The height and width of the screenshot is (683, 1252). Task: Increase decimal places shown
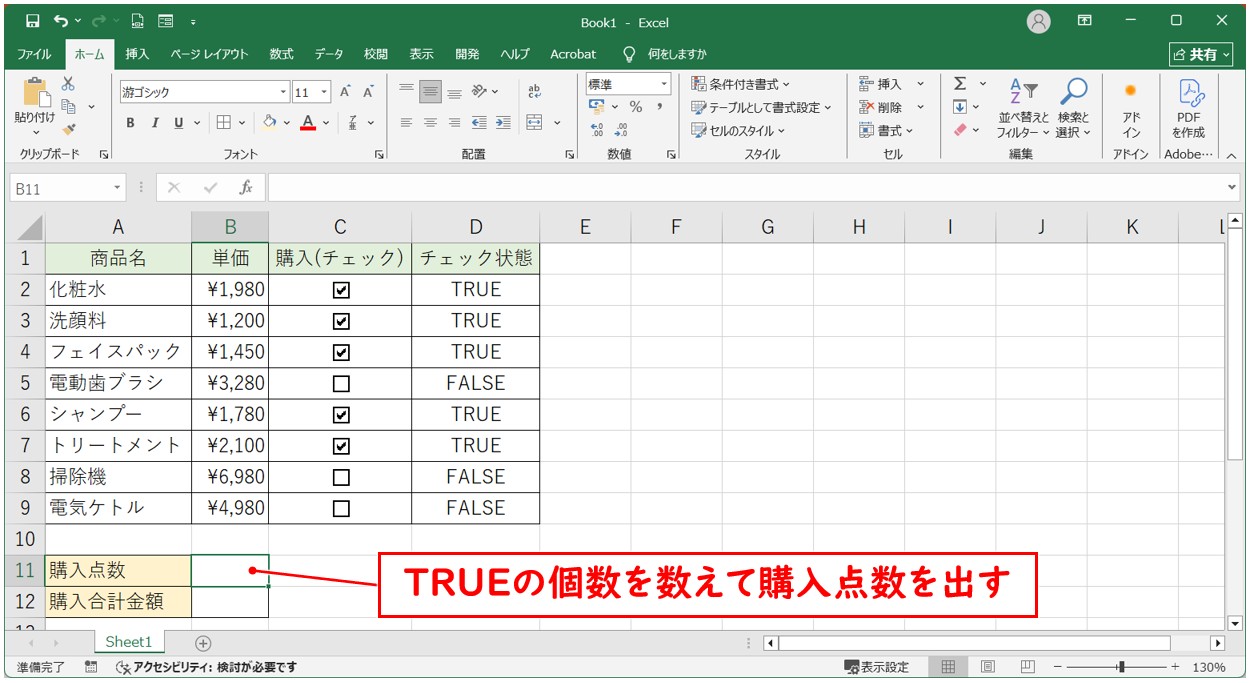pyautogui.click(x=597, y=130)
